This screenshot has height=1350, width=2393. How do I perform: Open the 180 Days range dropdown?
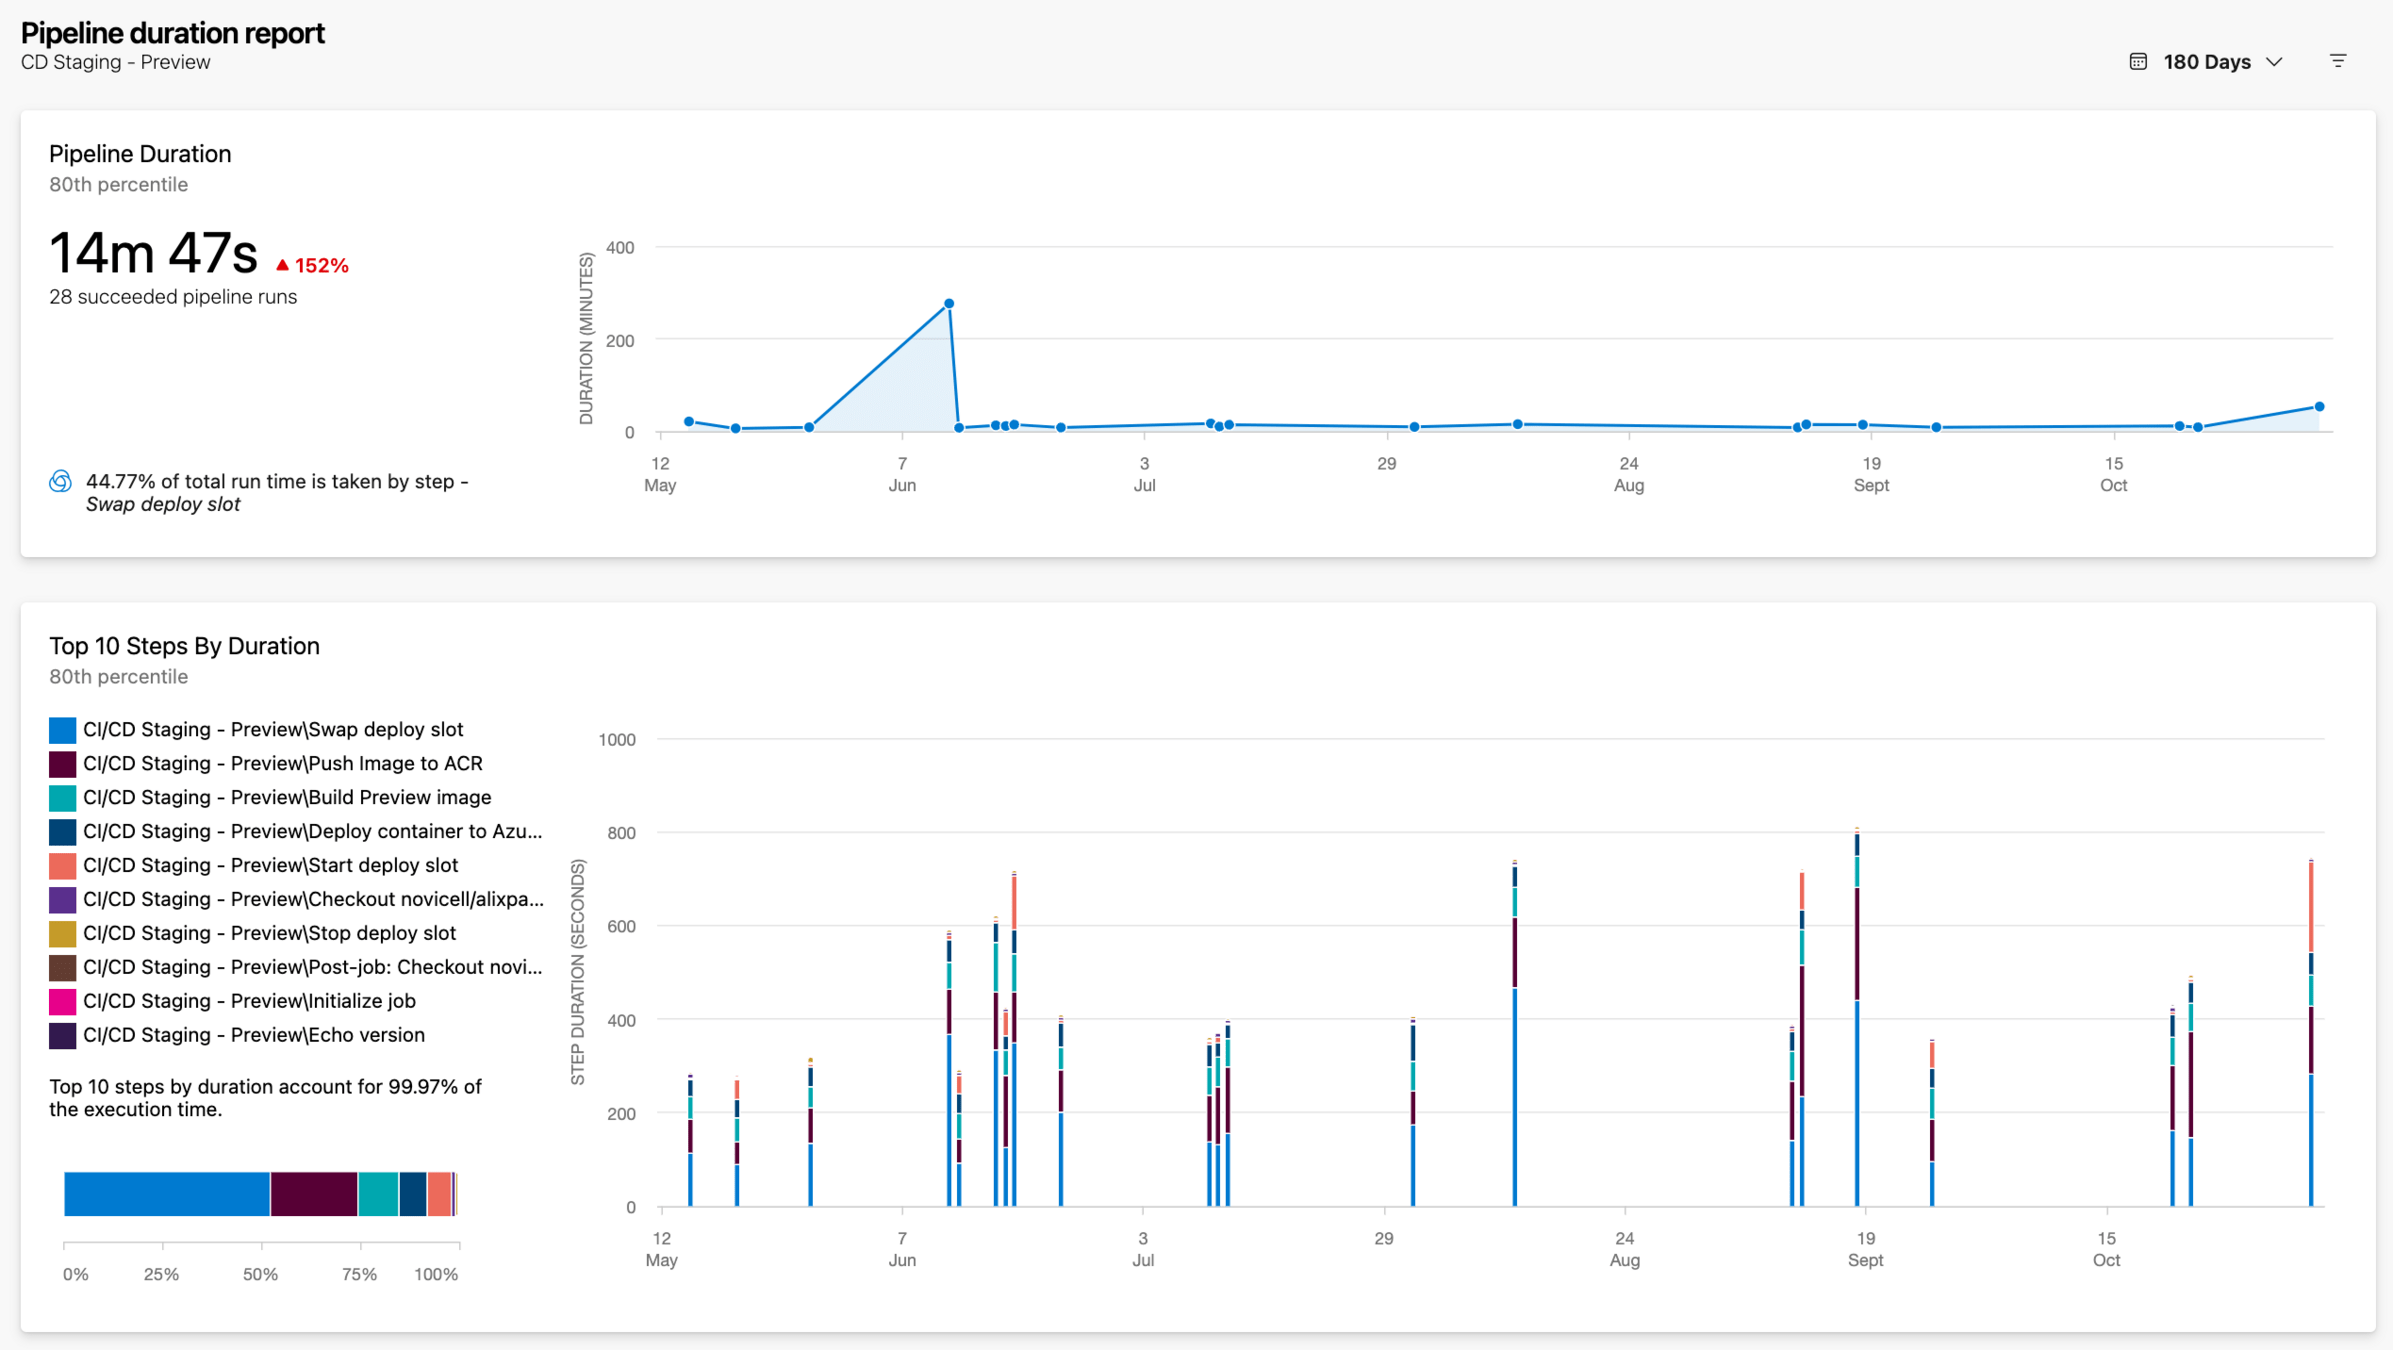tap(2206, 61)
